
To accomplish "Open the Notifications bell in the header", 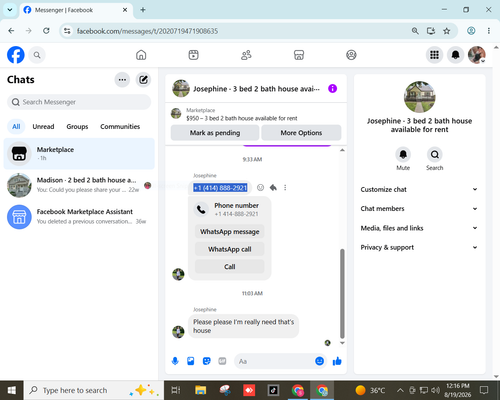I will coord(455,55).
